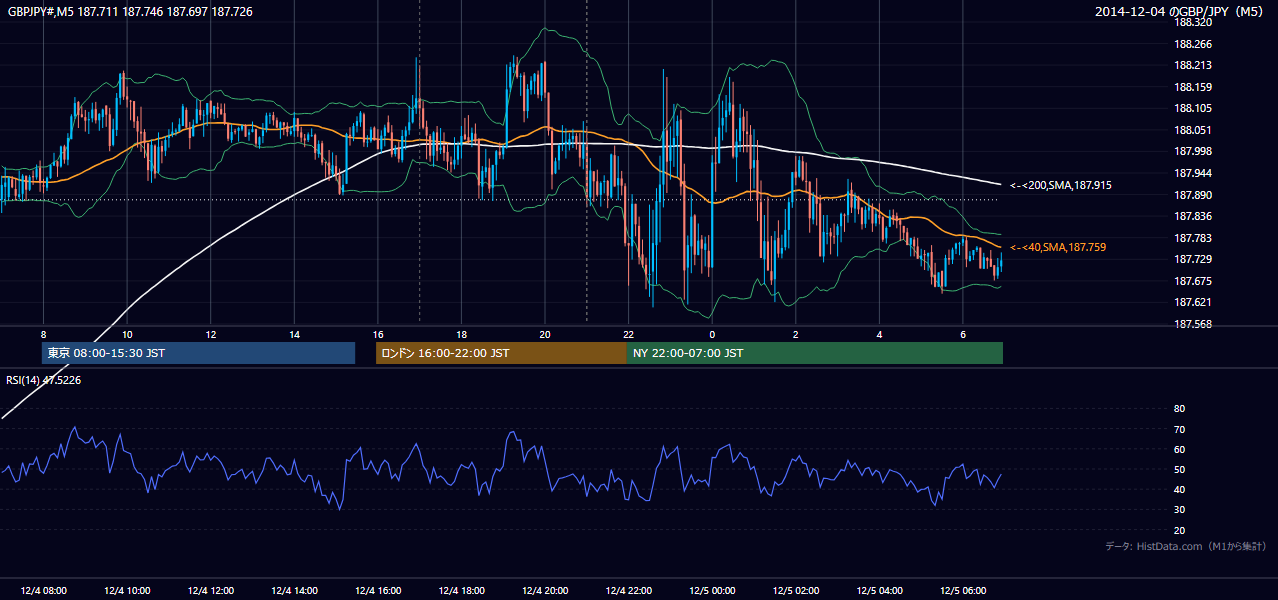The height and width of the screenshot is (600, 1278).
Task: Click price axis value 188.320
Action: click(1192, 22)
